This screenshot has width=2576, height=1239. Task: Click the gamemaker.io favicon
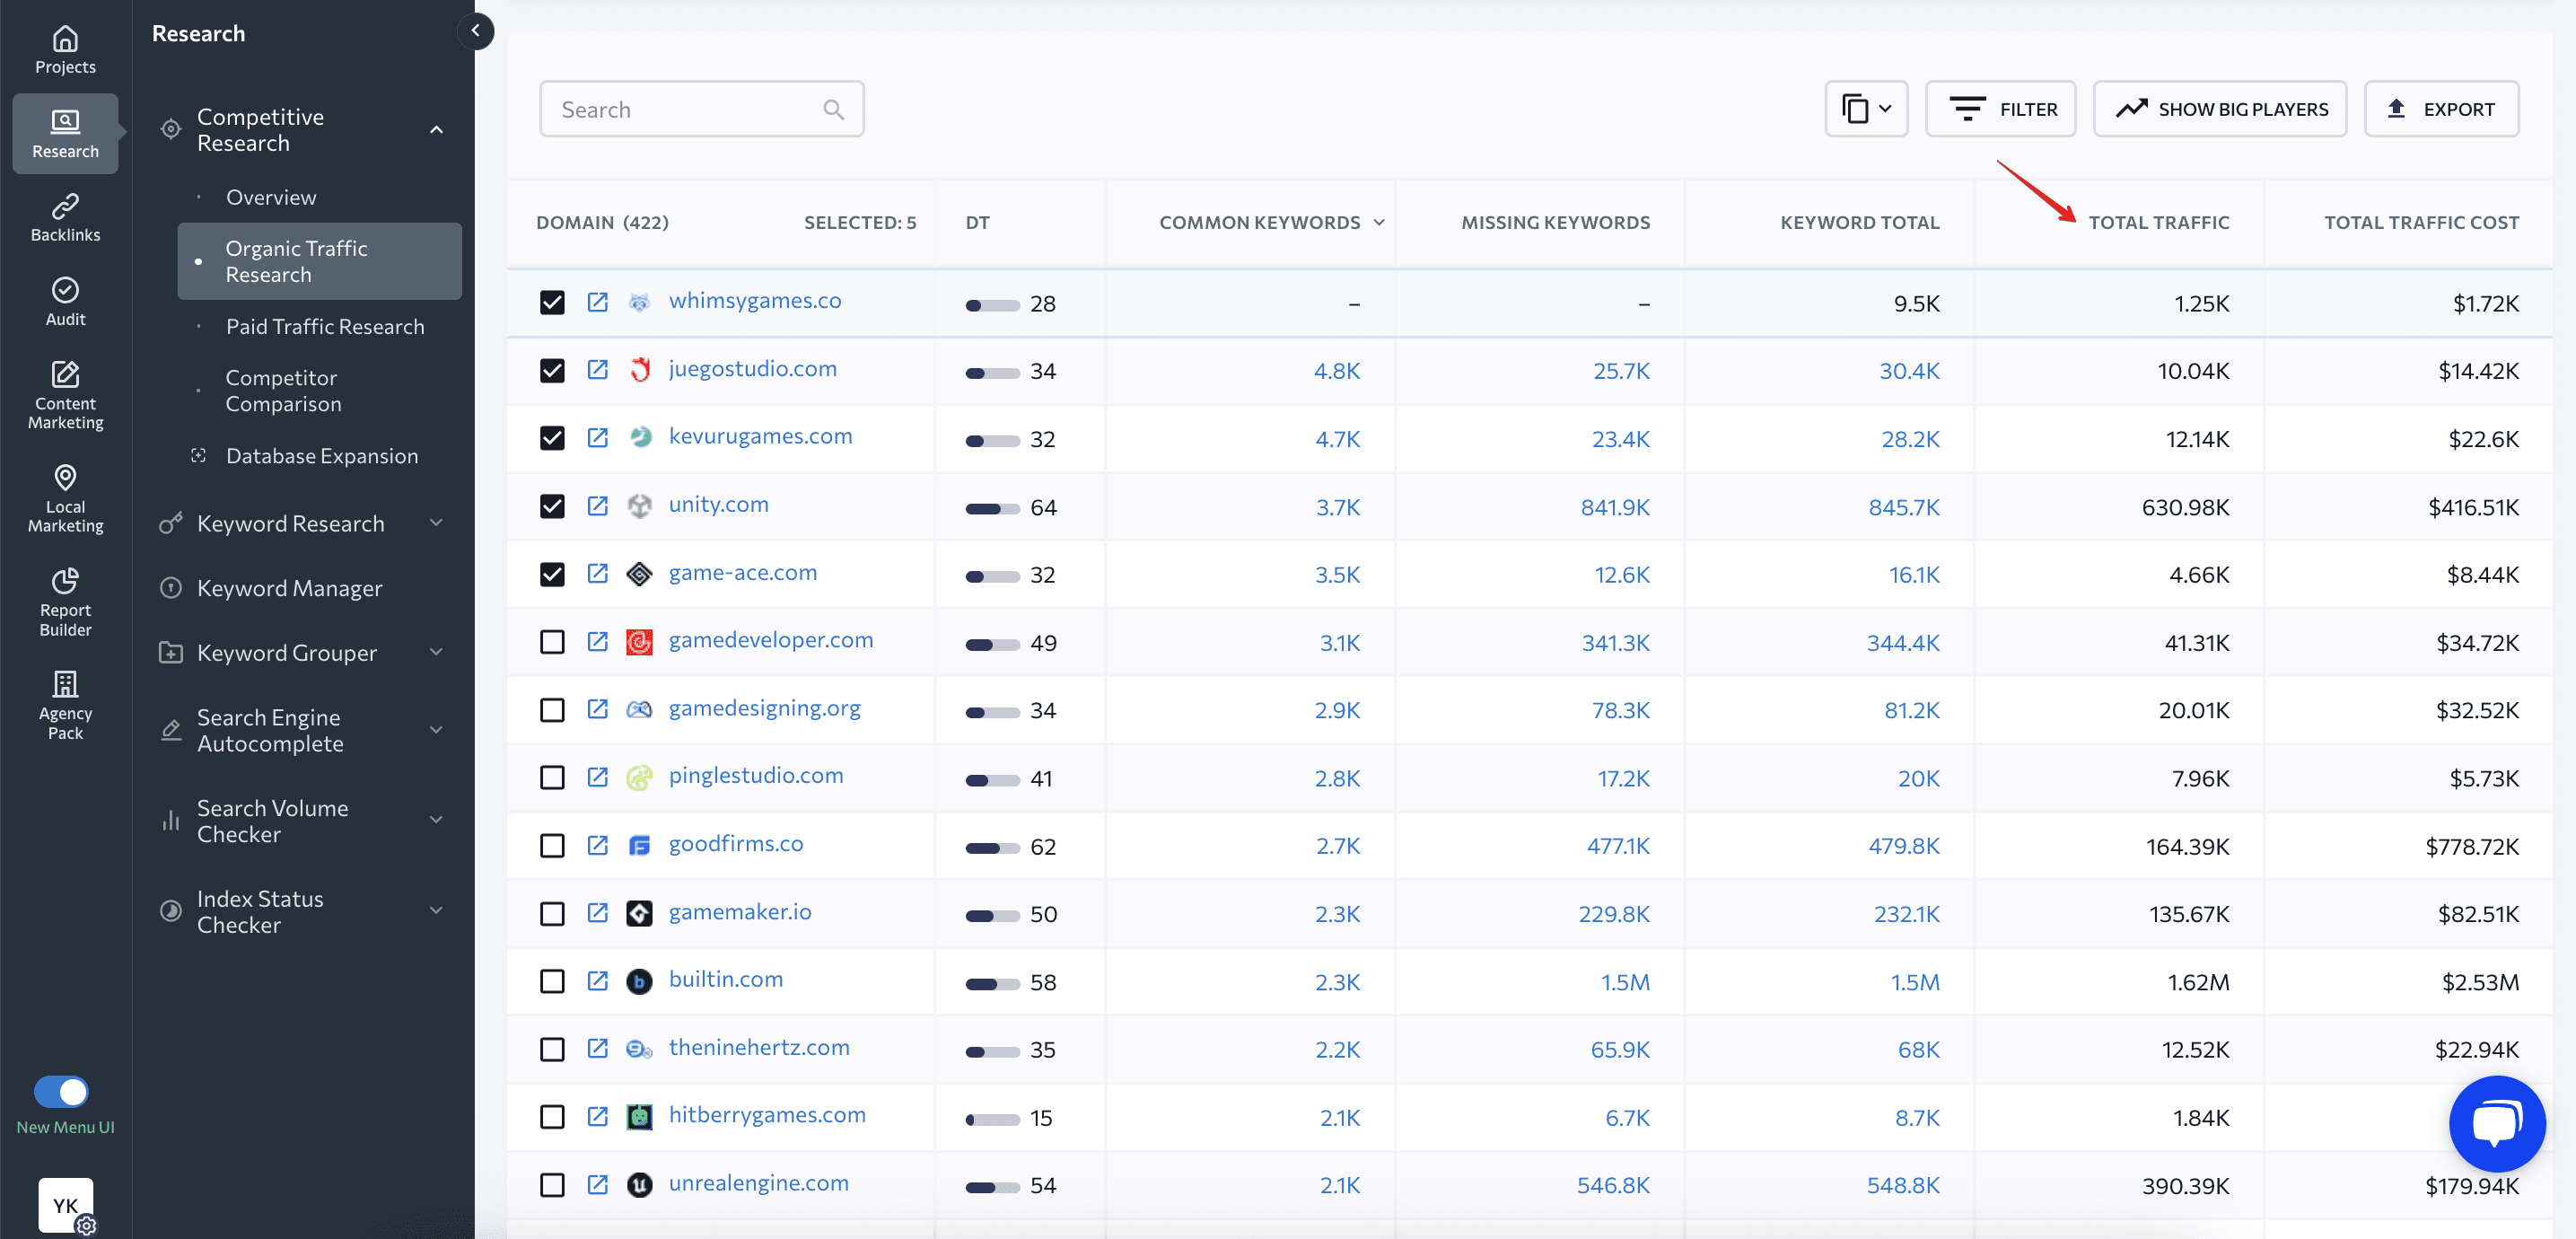(x=639, y=913)
